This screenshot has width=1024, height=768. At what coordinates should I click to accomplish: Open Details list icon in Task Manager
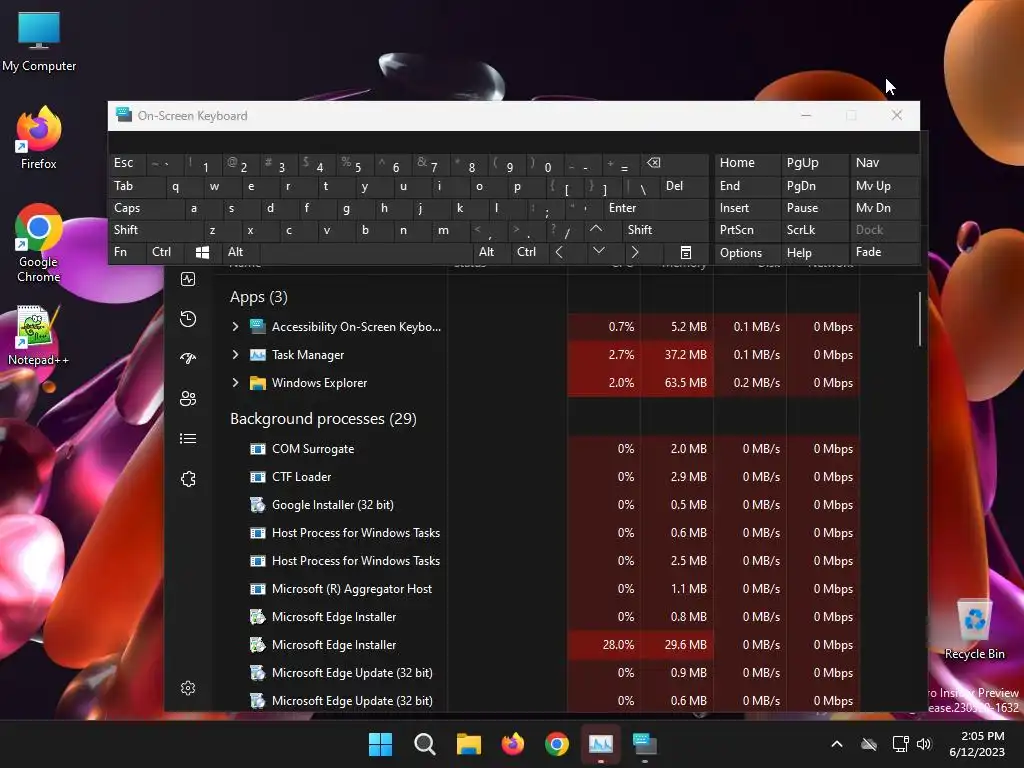[x=188, y=439]
